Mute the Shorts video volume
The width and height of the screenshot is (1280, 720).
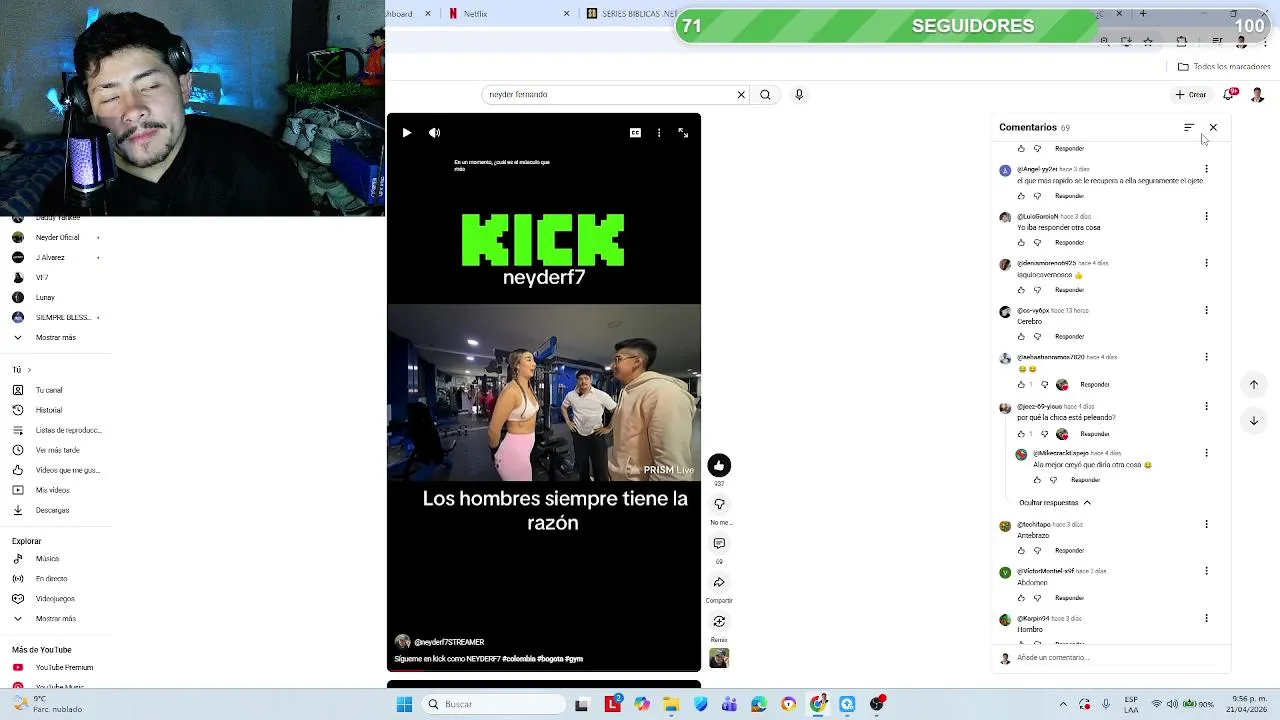[x=434, y=132]
